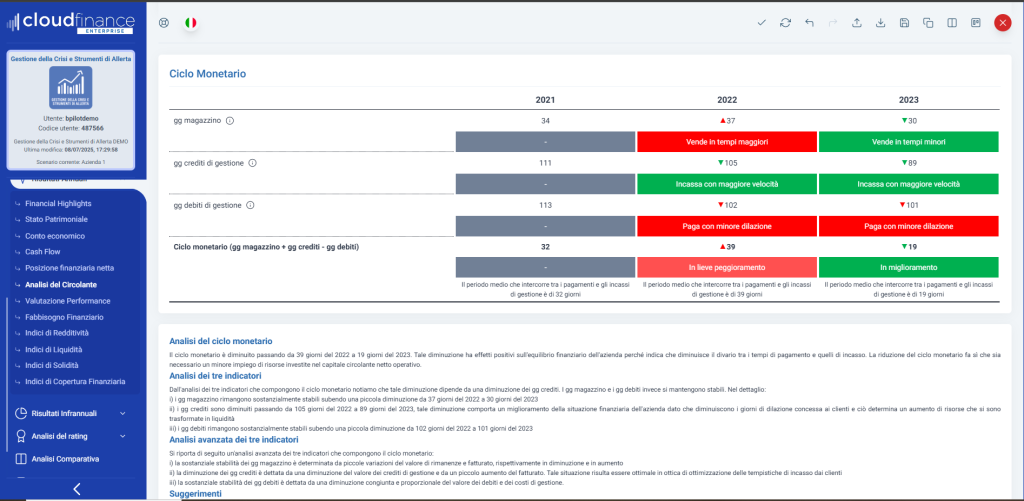Viewport: 1024px width, 501px height.
Task: Click the refresh arrows icon
Action: pos(786,23)
